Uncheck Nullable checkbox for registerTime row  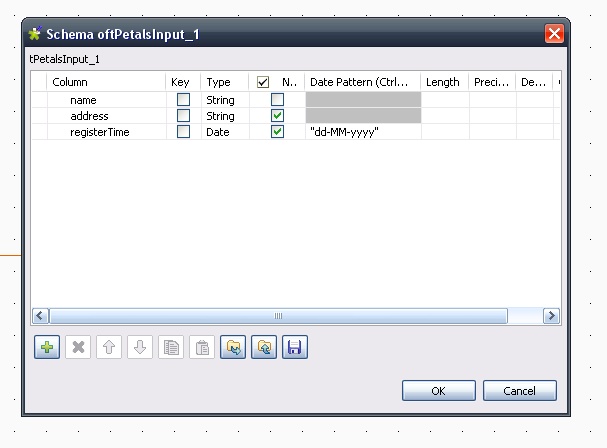click(x=277, y=132)
